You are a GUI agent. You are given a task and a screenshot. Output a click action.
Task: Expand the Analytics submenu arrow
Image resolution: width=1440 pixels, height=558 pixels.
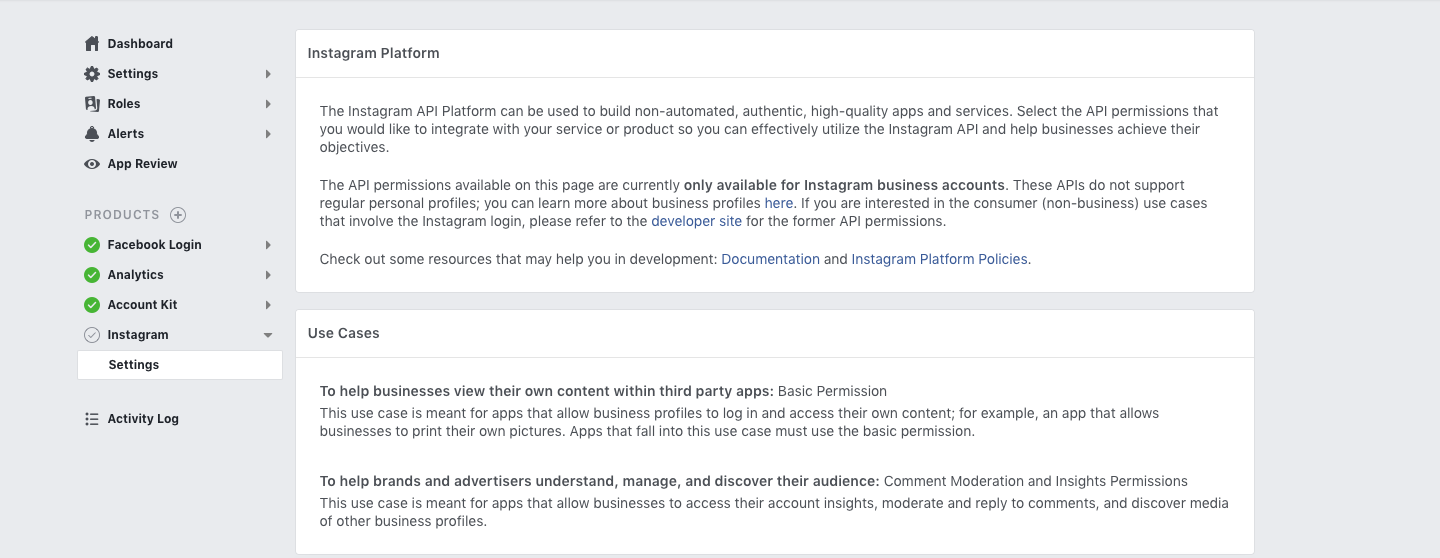point(268,275)
